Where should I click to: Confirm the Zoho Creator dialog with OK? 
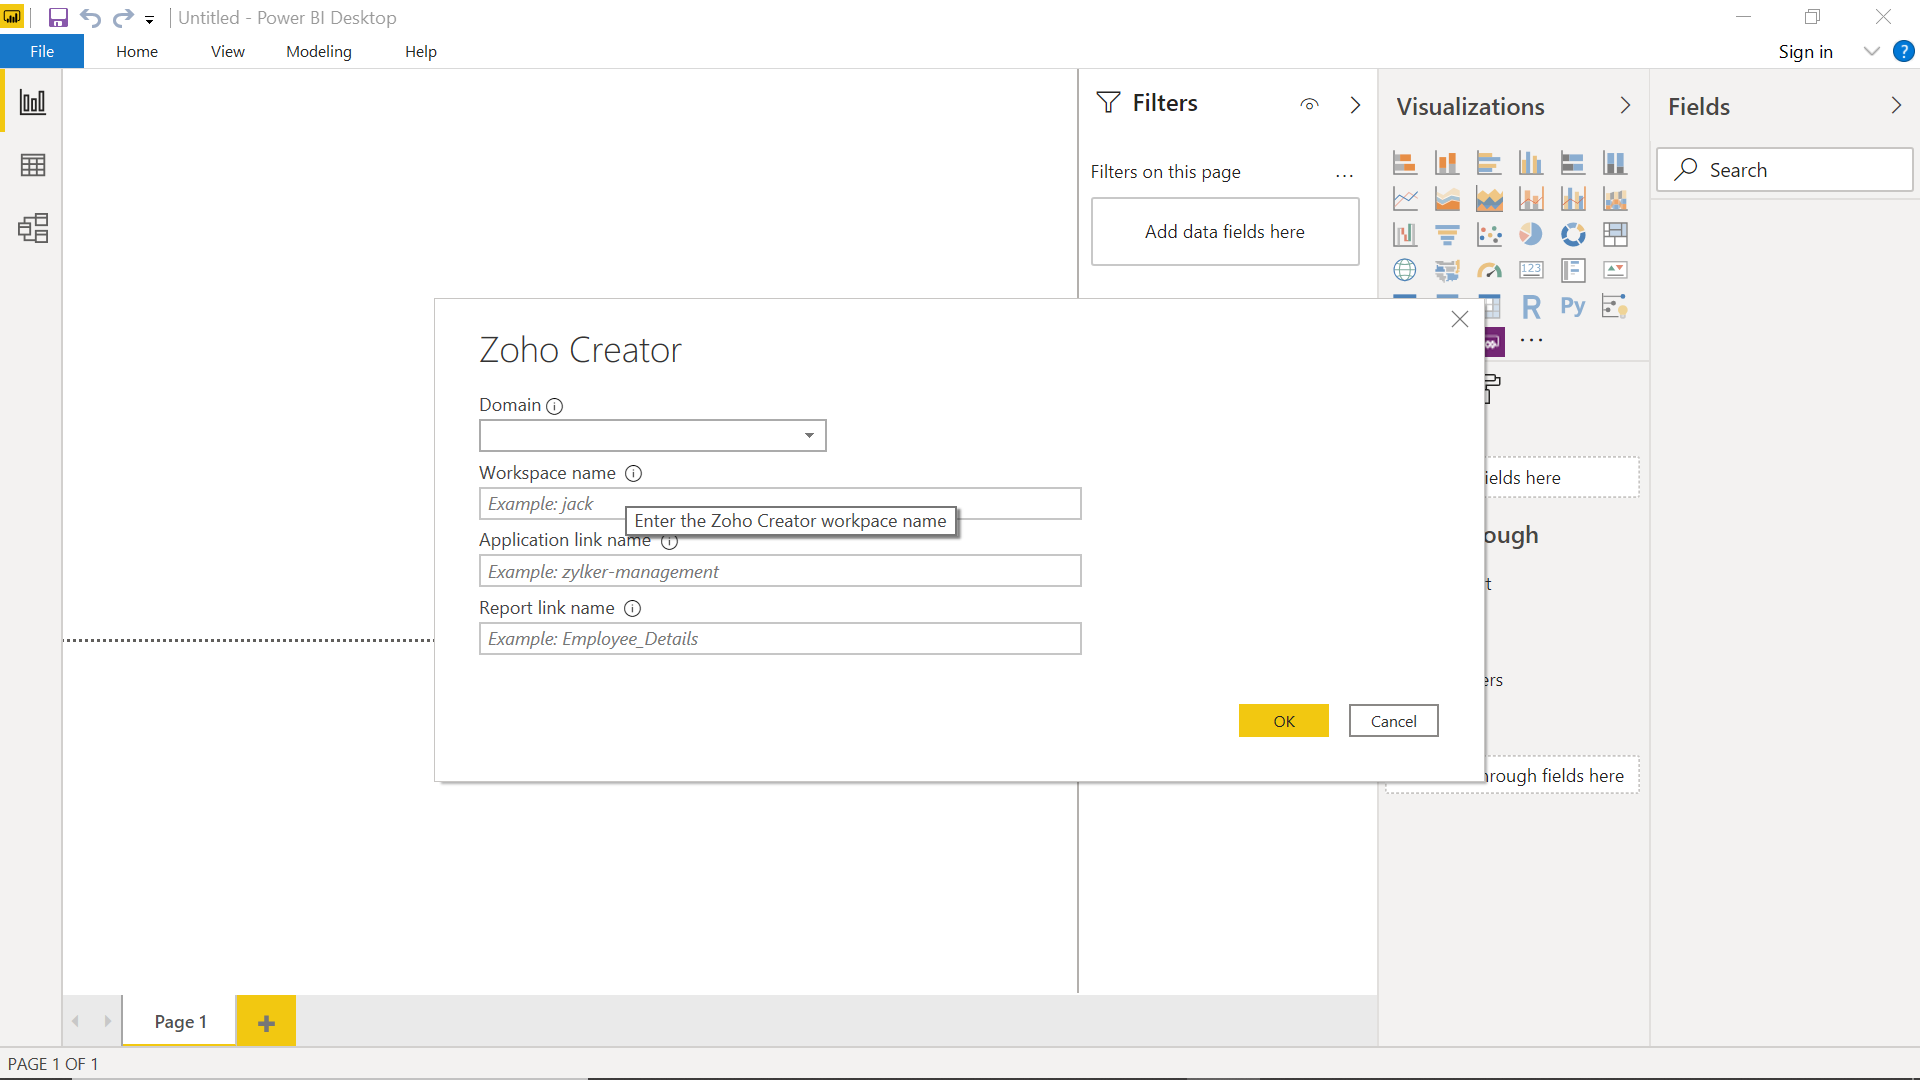[x=1284, y=721]
